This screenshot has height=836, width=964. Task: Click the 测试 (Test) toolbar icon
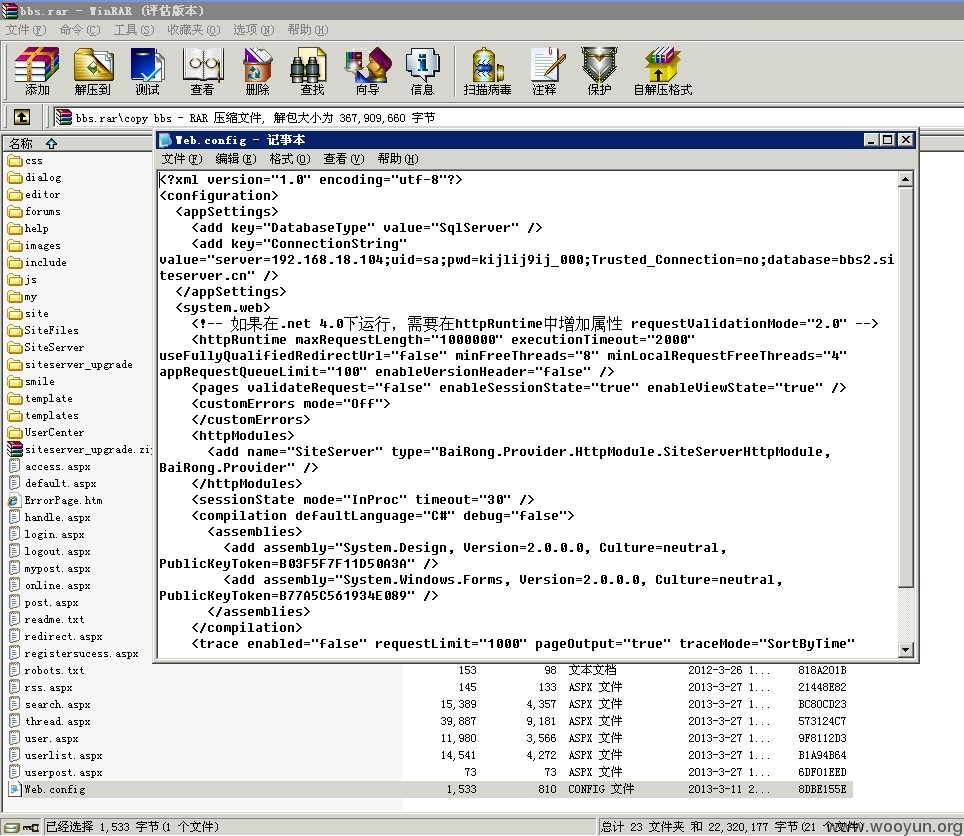[148, 71]
